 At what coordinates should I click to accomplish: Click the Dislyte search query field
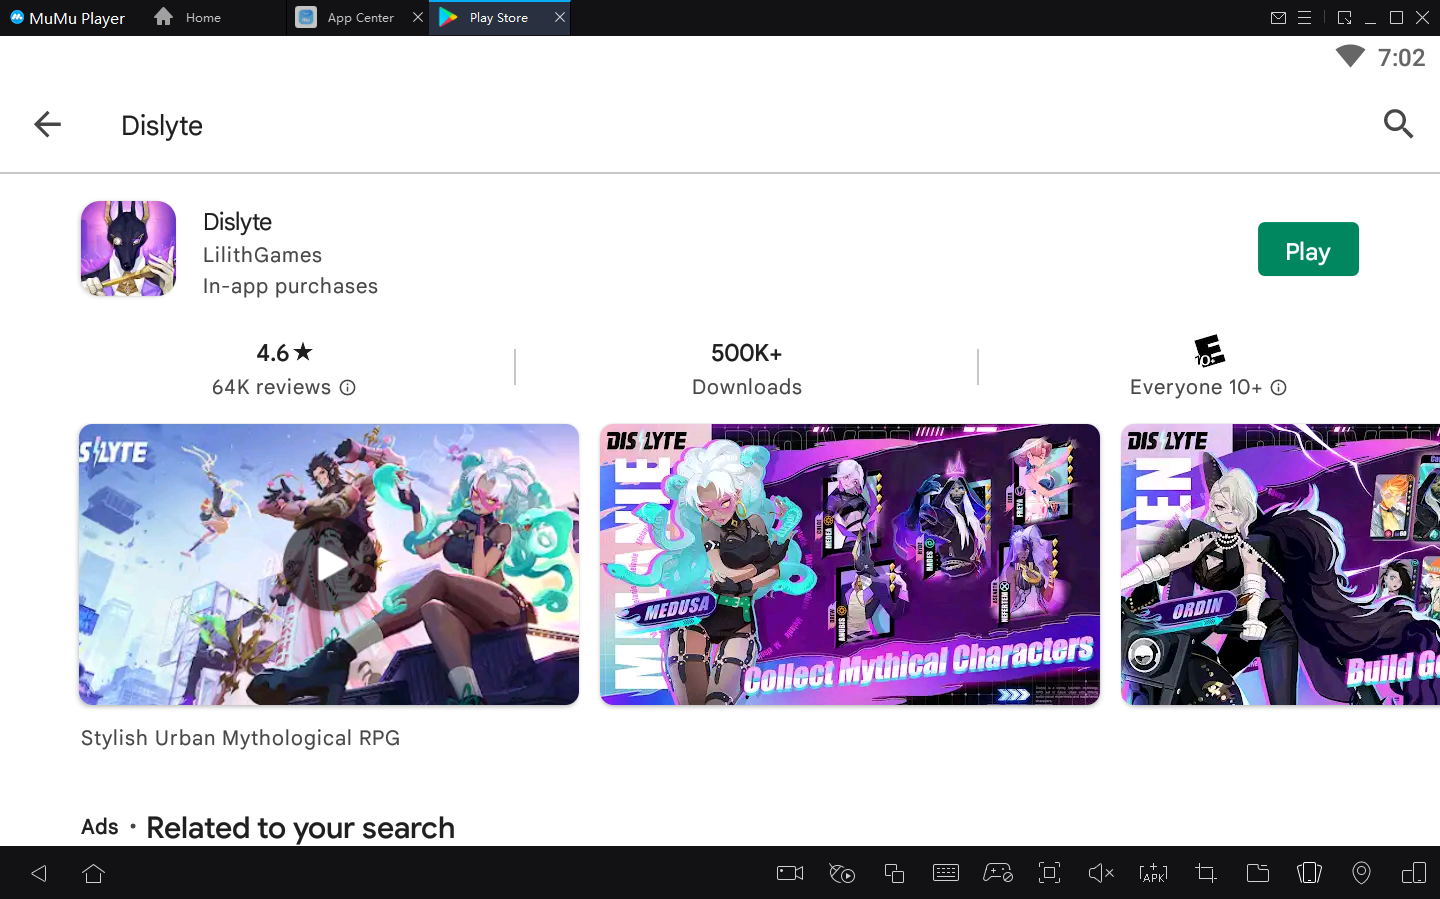[162, 125]
